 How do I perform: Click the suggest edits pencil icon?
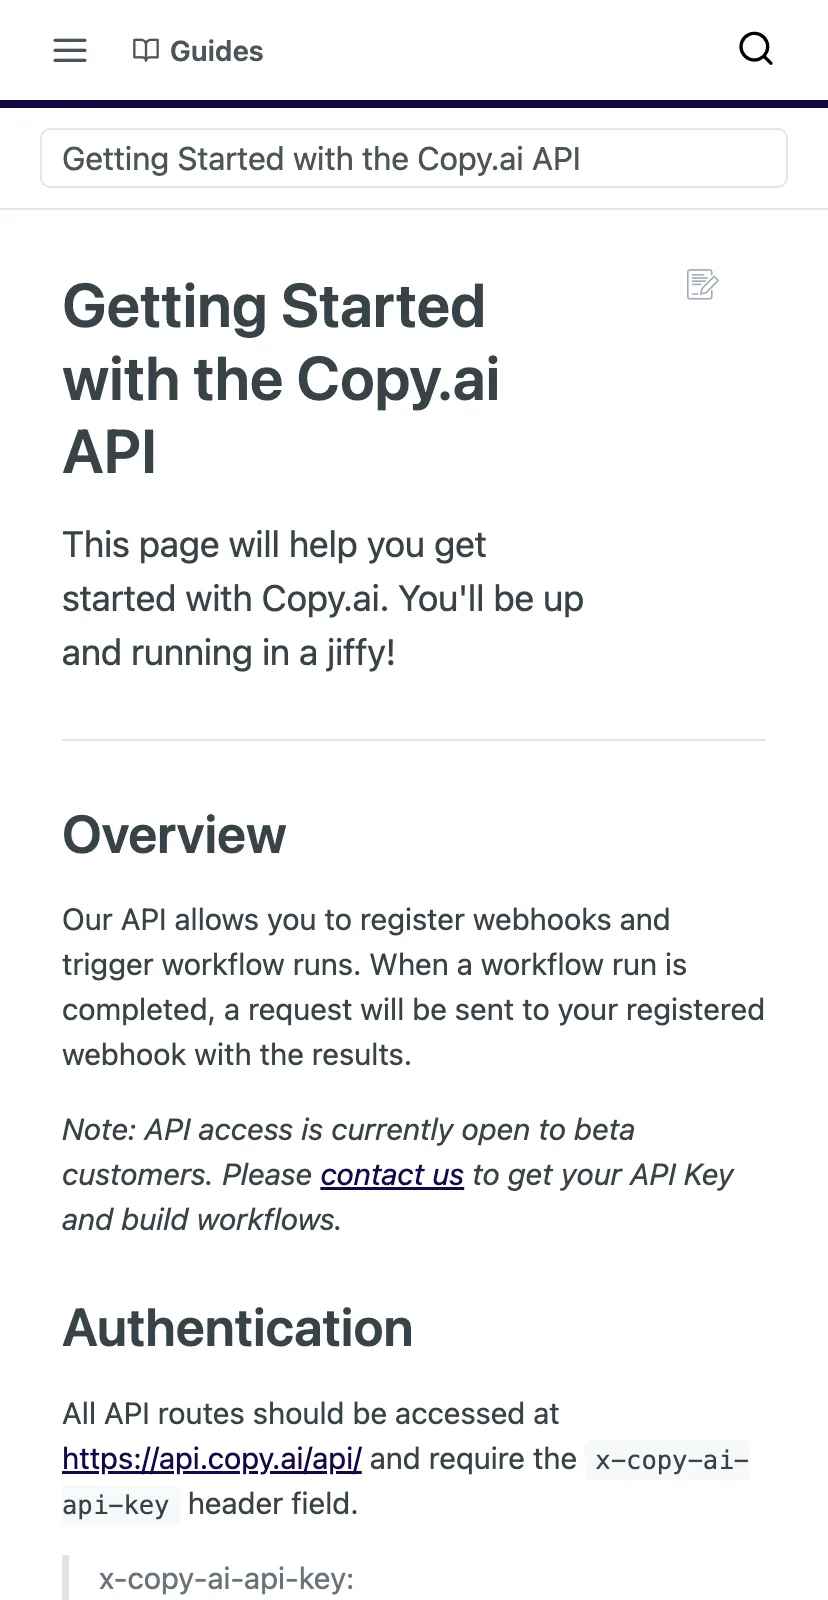point(703,284)
